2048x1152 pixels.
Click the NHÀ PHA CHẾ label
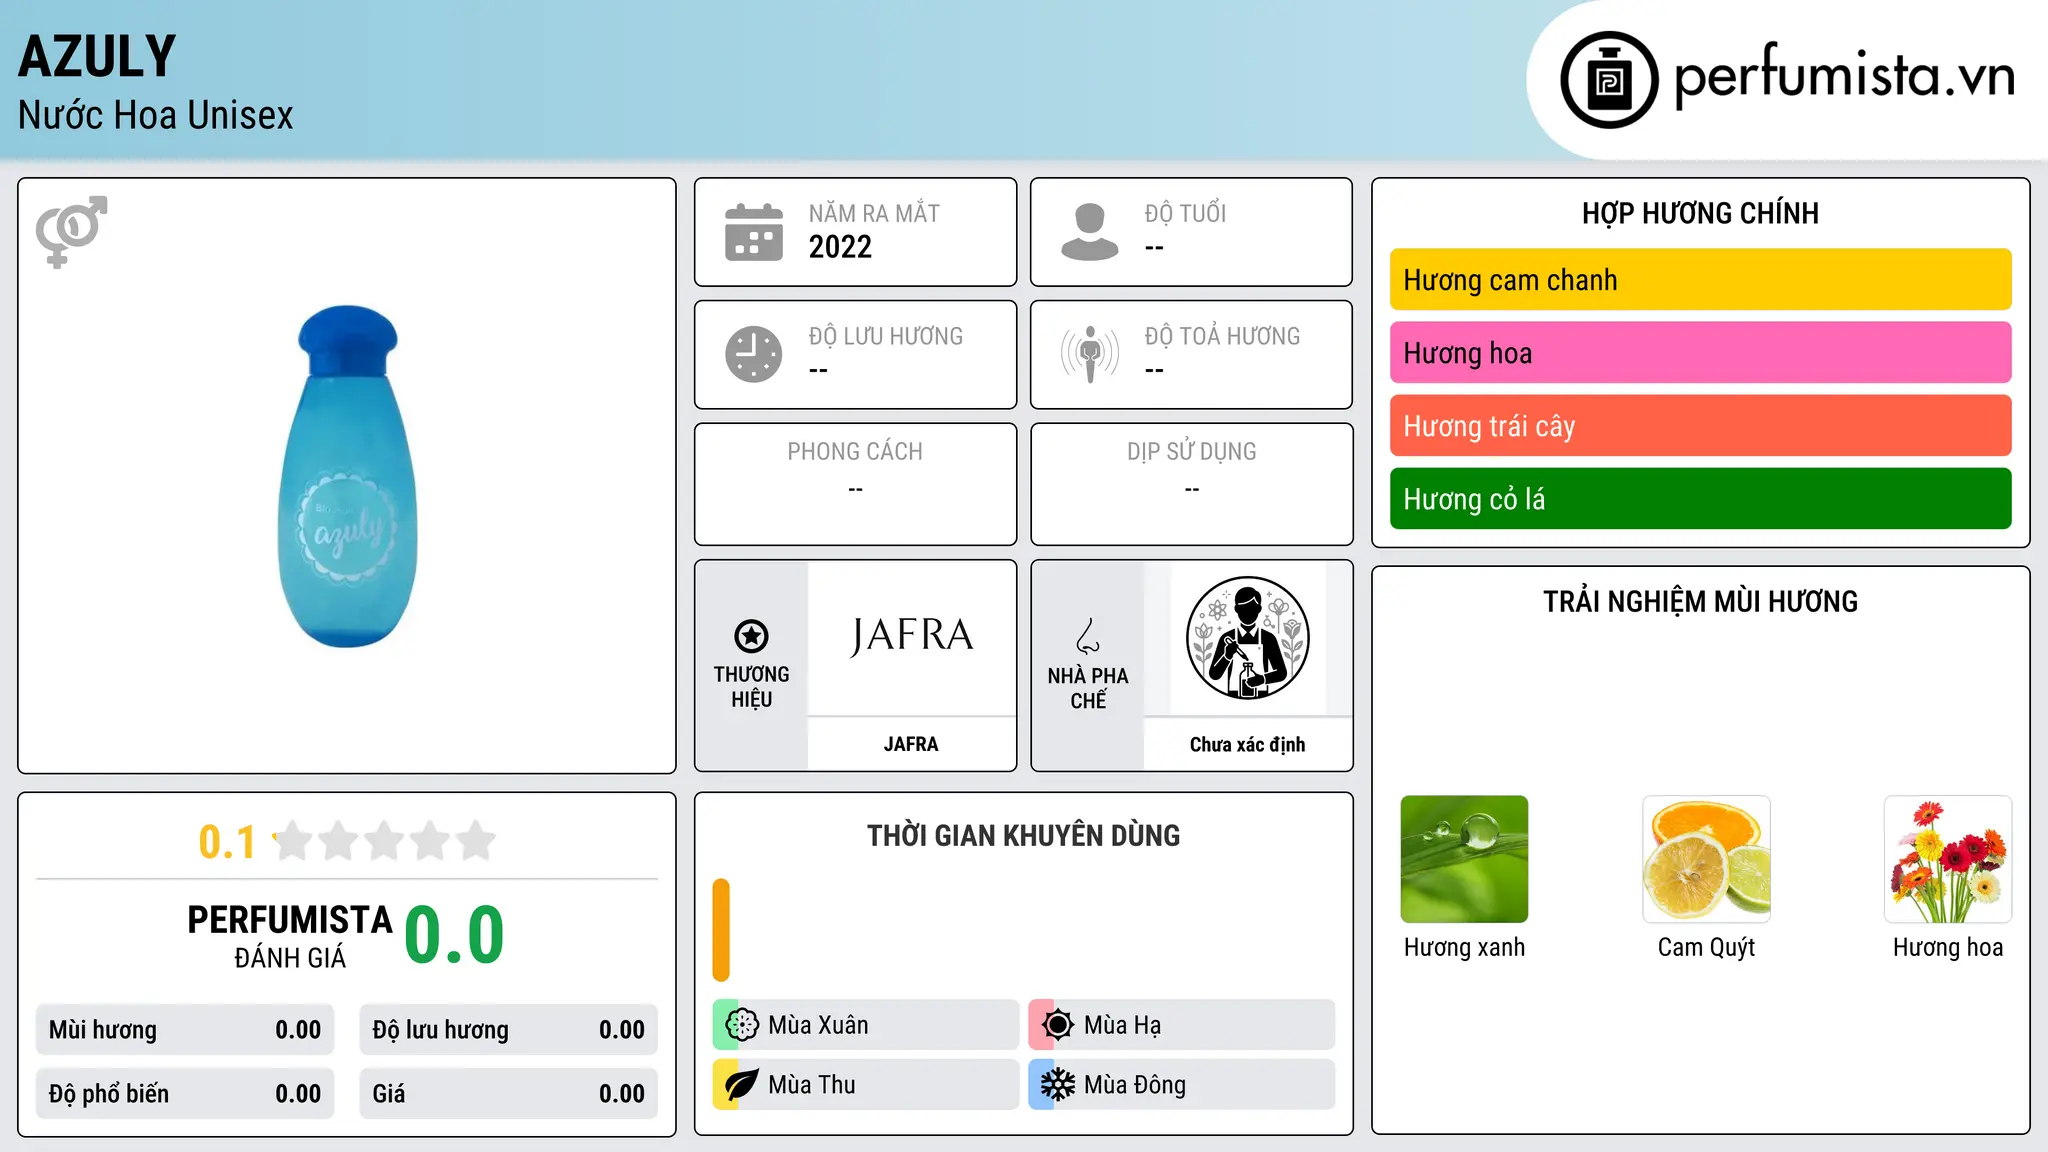[1088, 688]
